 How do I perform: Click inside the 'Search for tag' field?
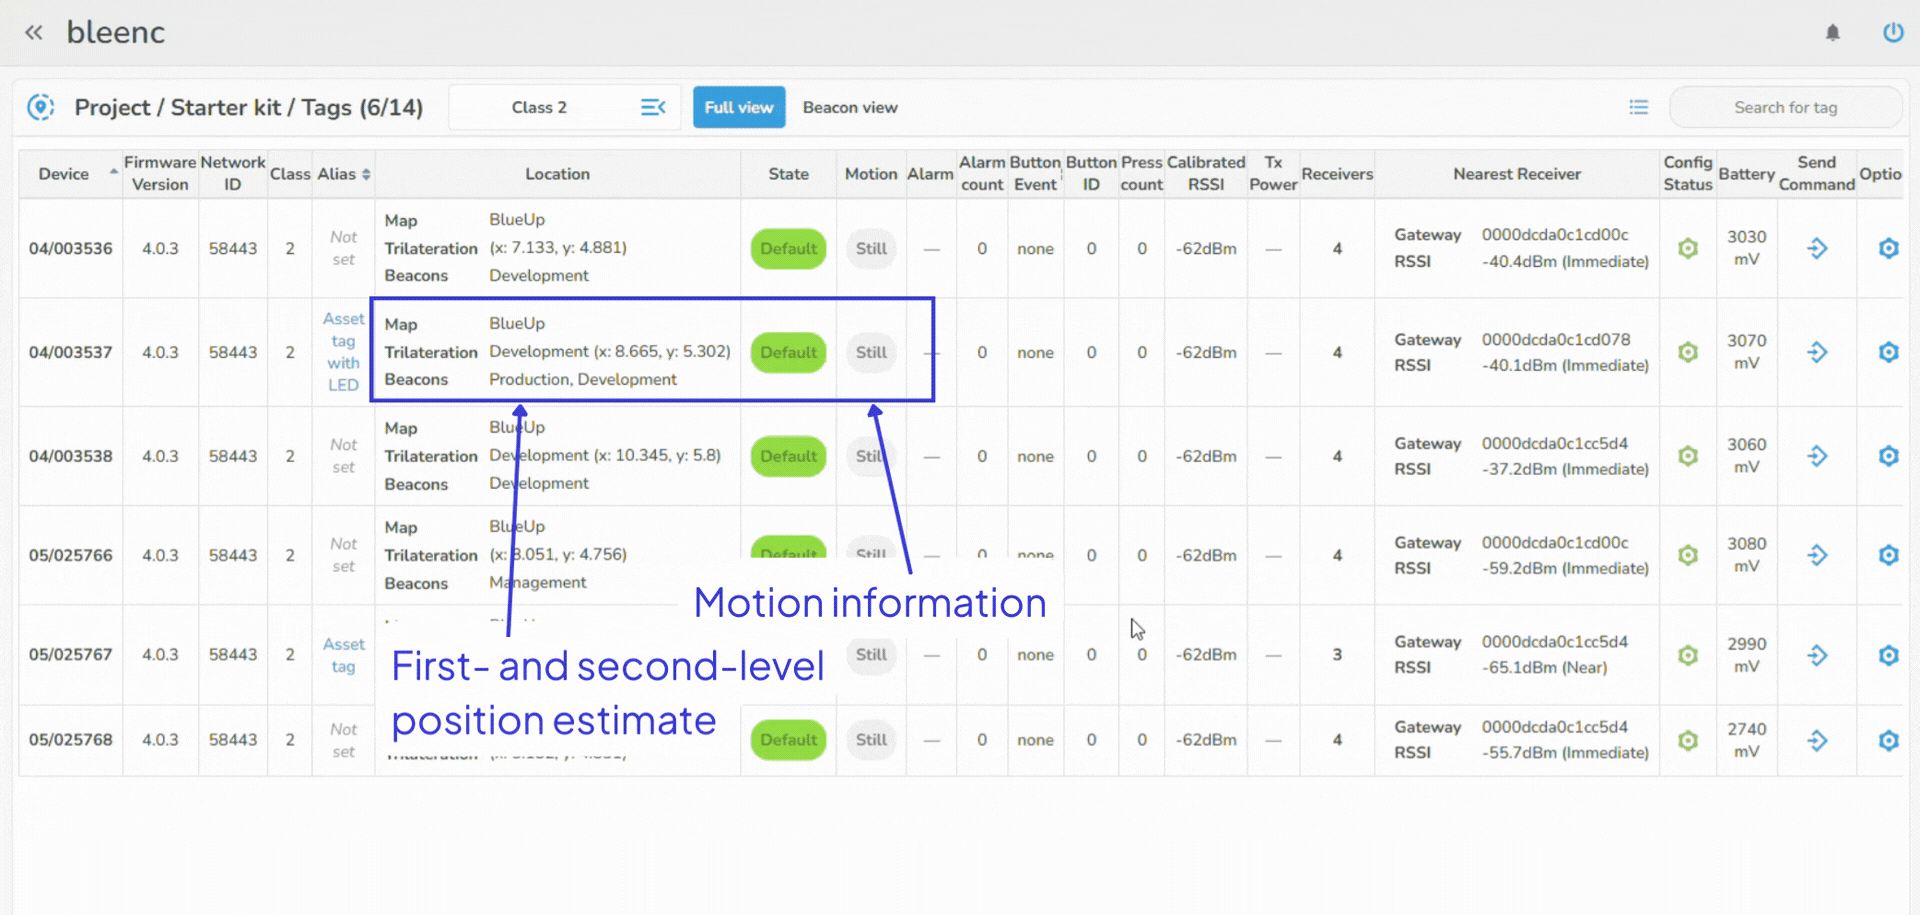1786,107
